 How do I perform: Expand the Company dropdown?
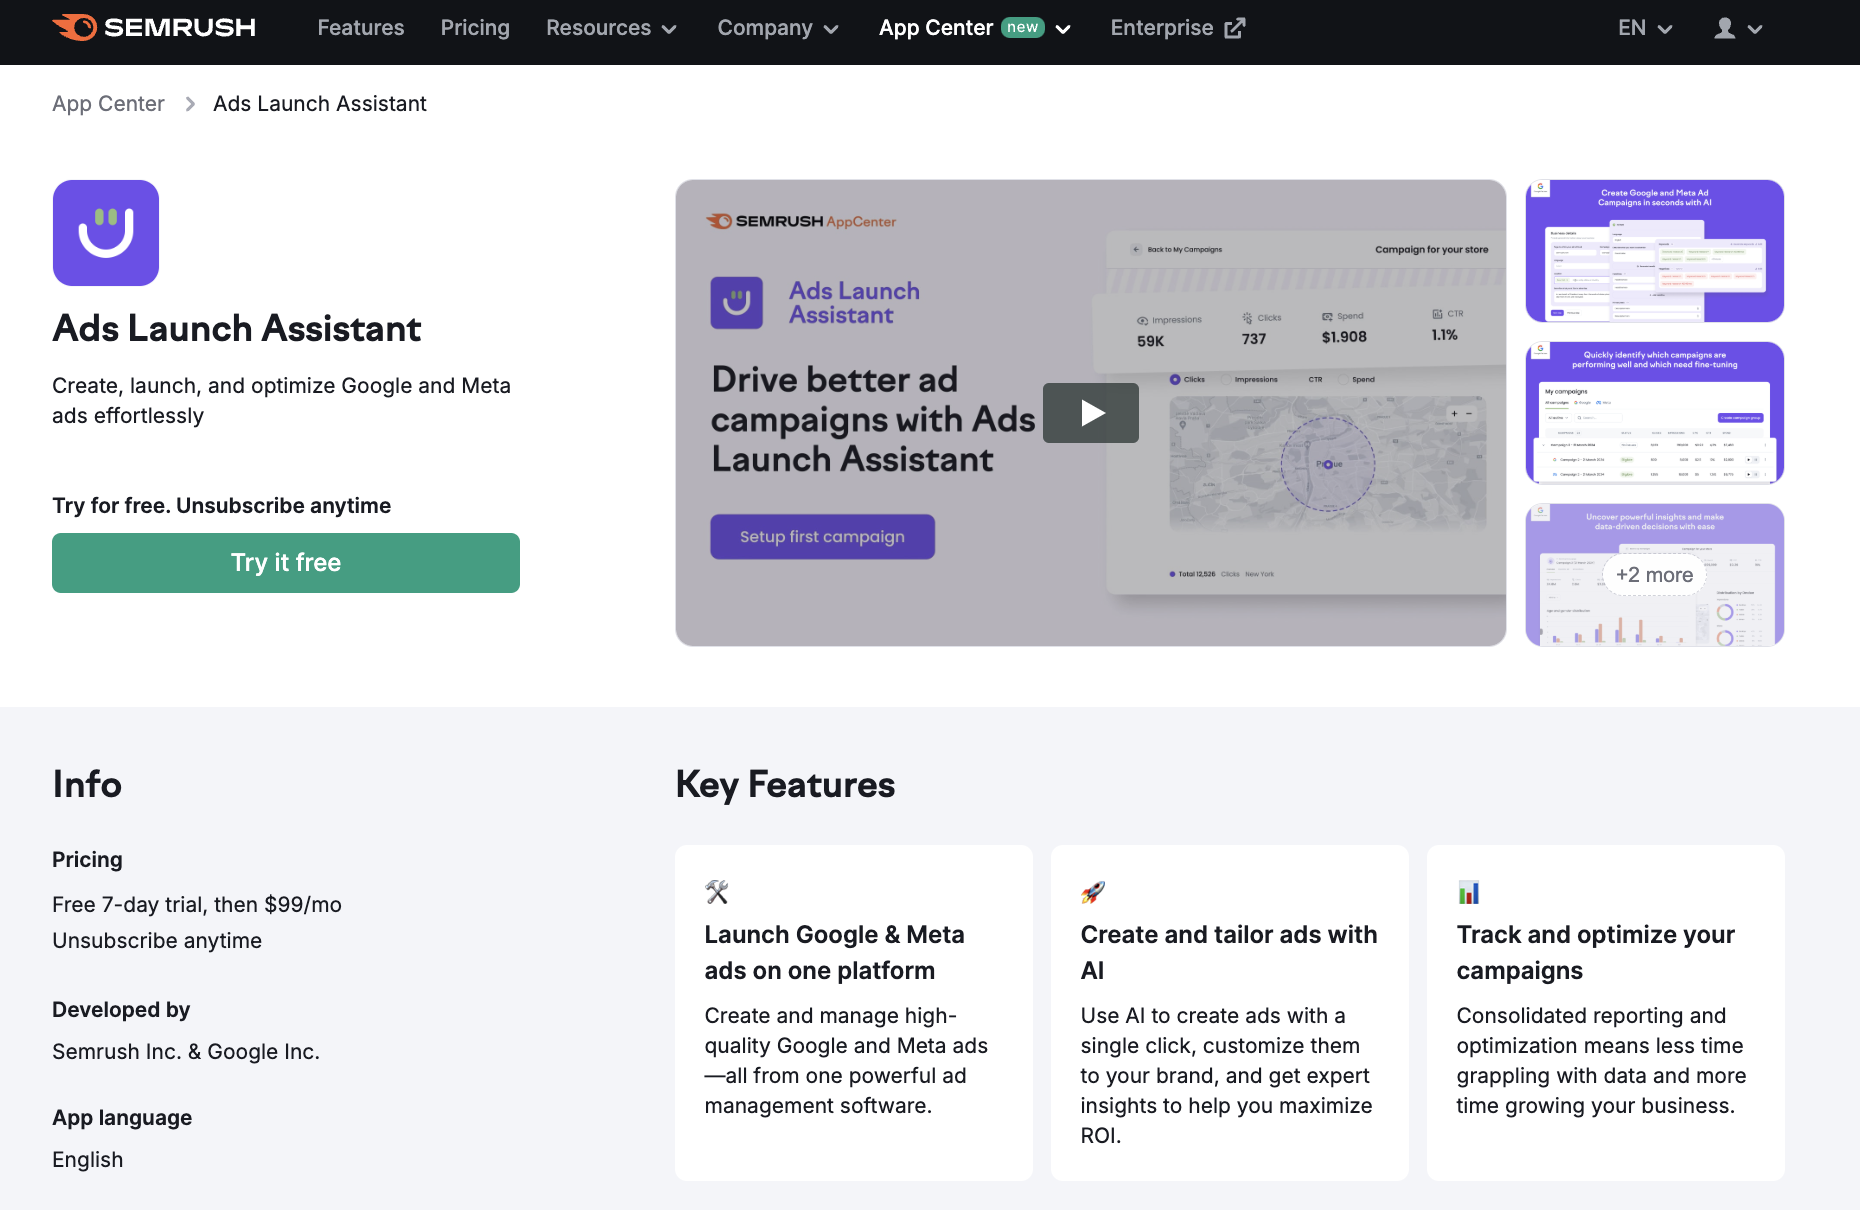click(x=778, y=28)
